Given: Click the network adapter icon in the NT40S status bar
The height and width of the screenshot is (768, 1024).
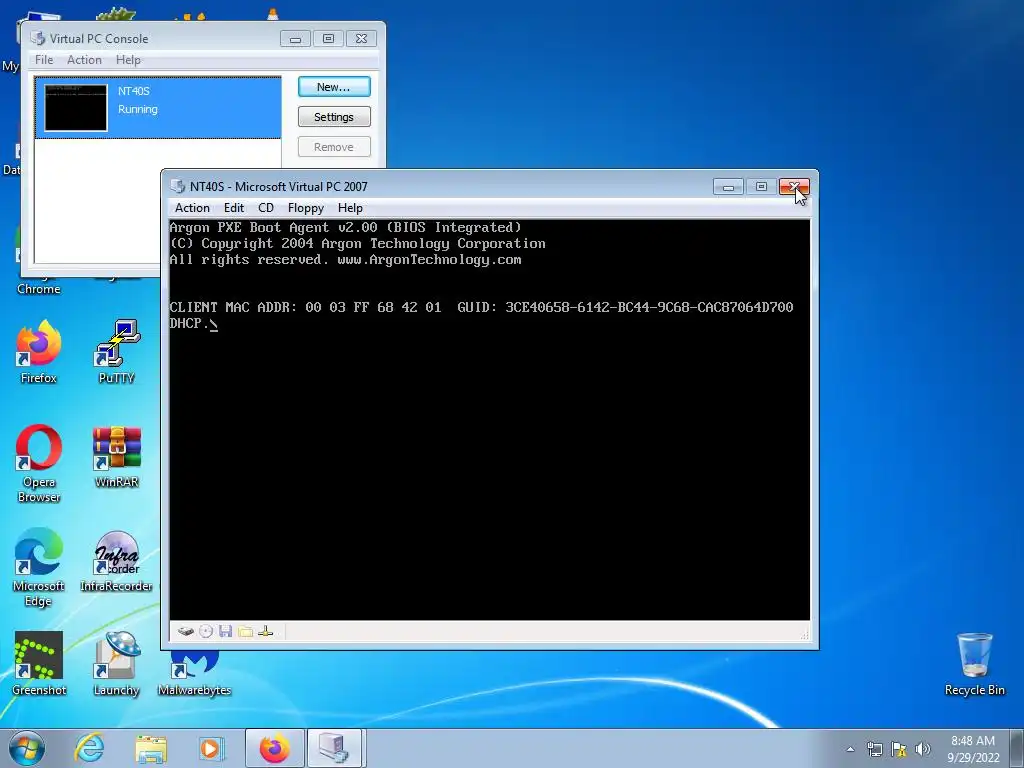Looking at the screenshot, I should (x=266, y=632).
